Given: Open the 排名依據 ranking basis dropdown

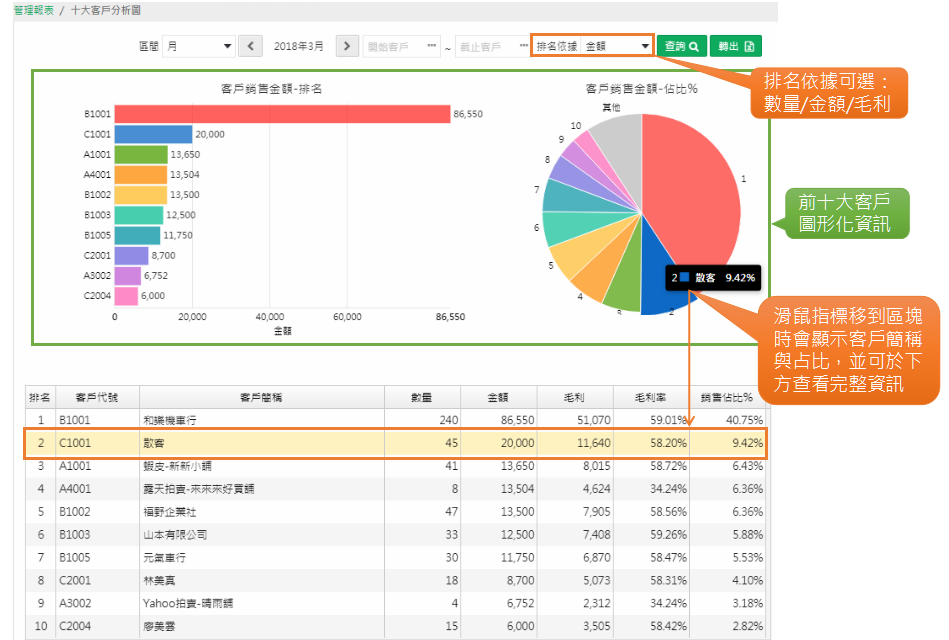Looking at the screenshot, I should click(x=617, y=46).
